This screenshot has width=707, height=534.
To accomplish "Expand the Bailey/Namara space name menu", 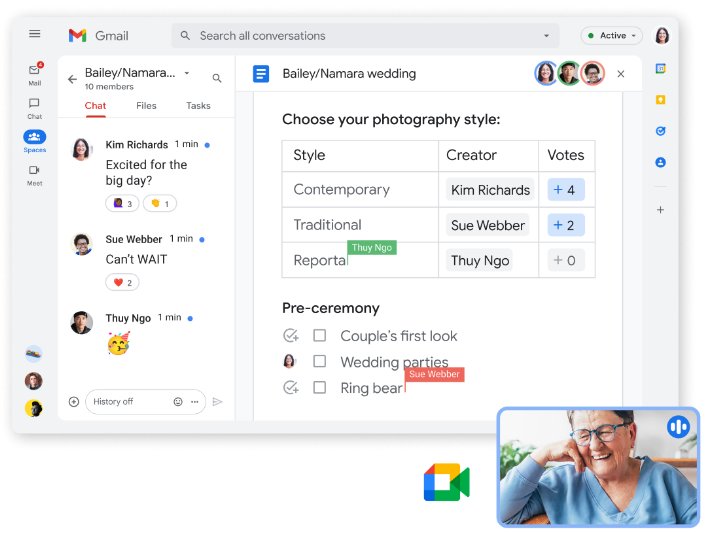I will click(187, 73).
